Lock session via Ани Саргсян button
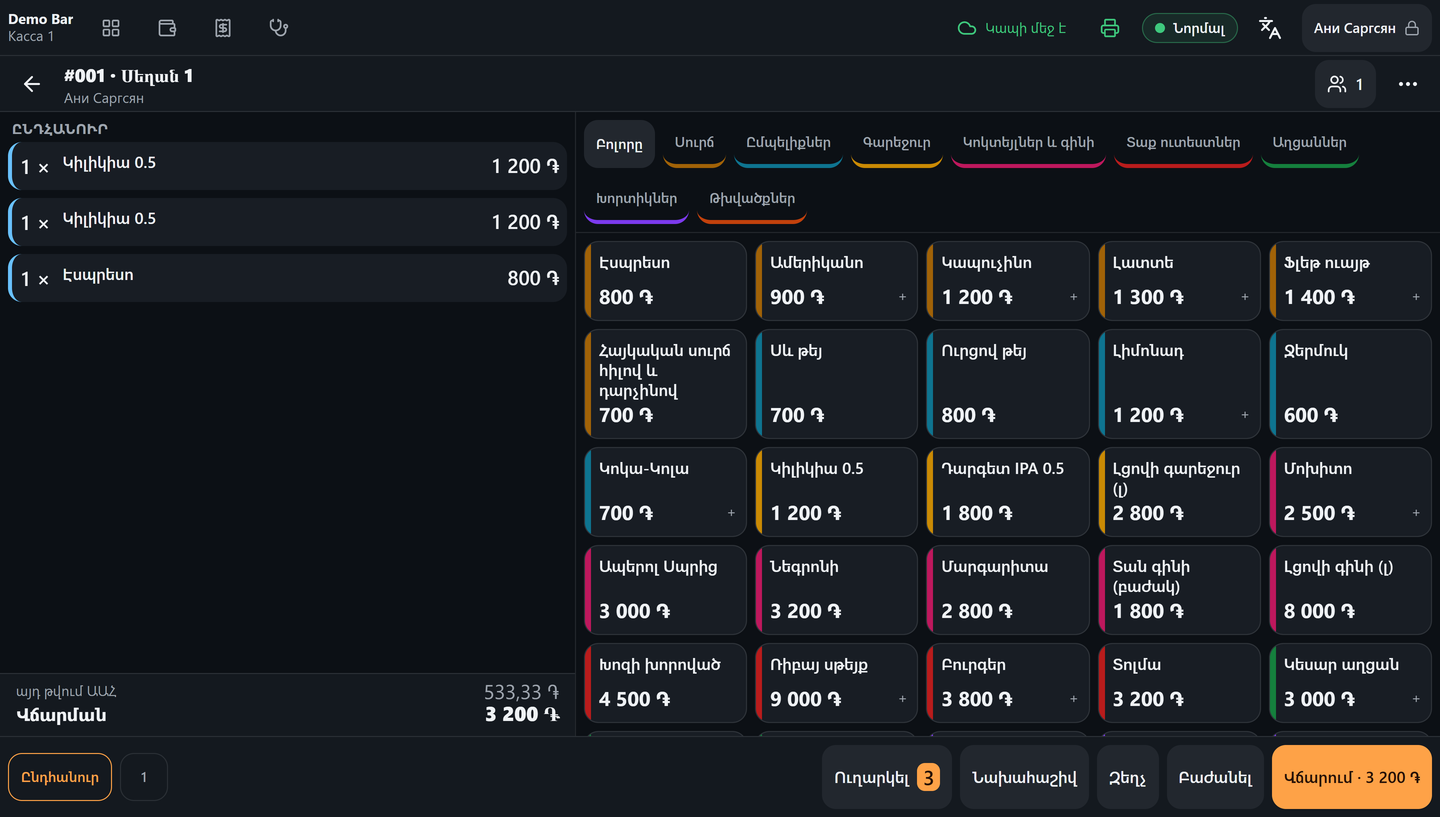The width and height of the screenshot is (1440, 817). [x=1367, y=28]
